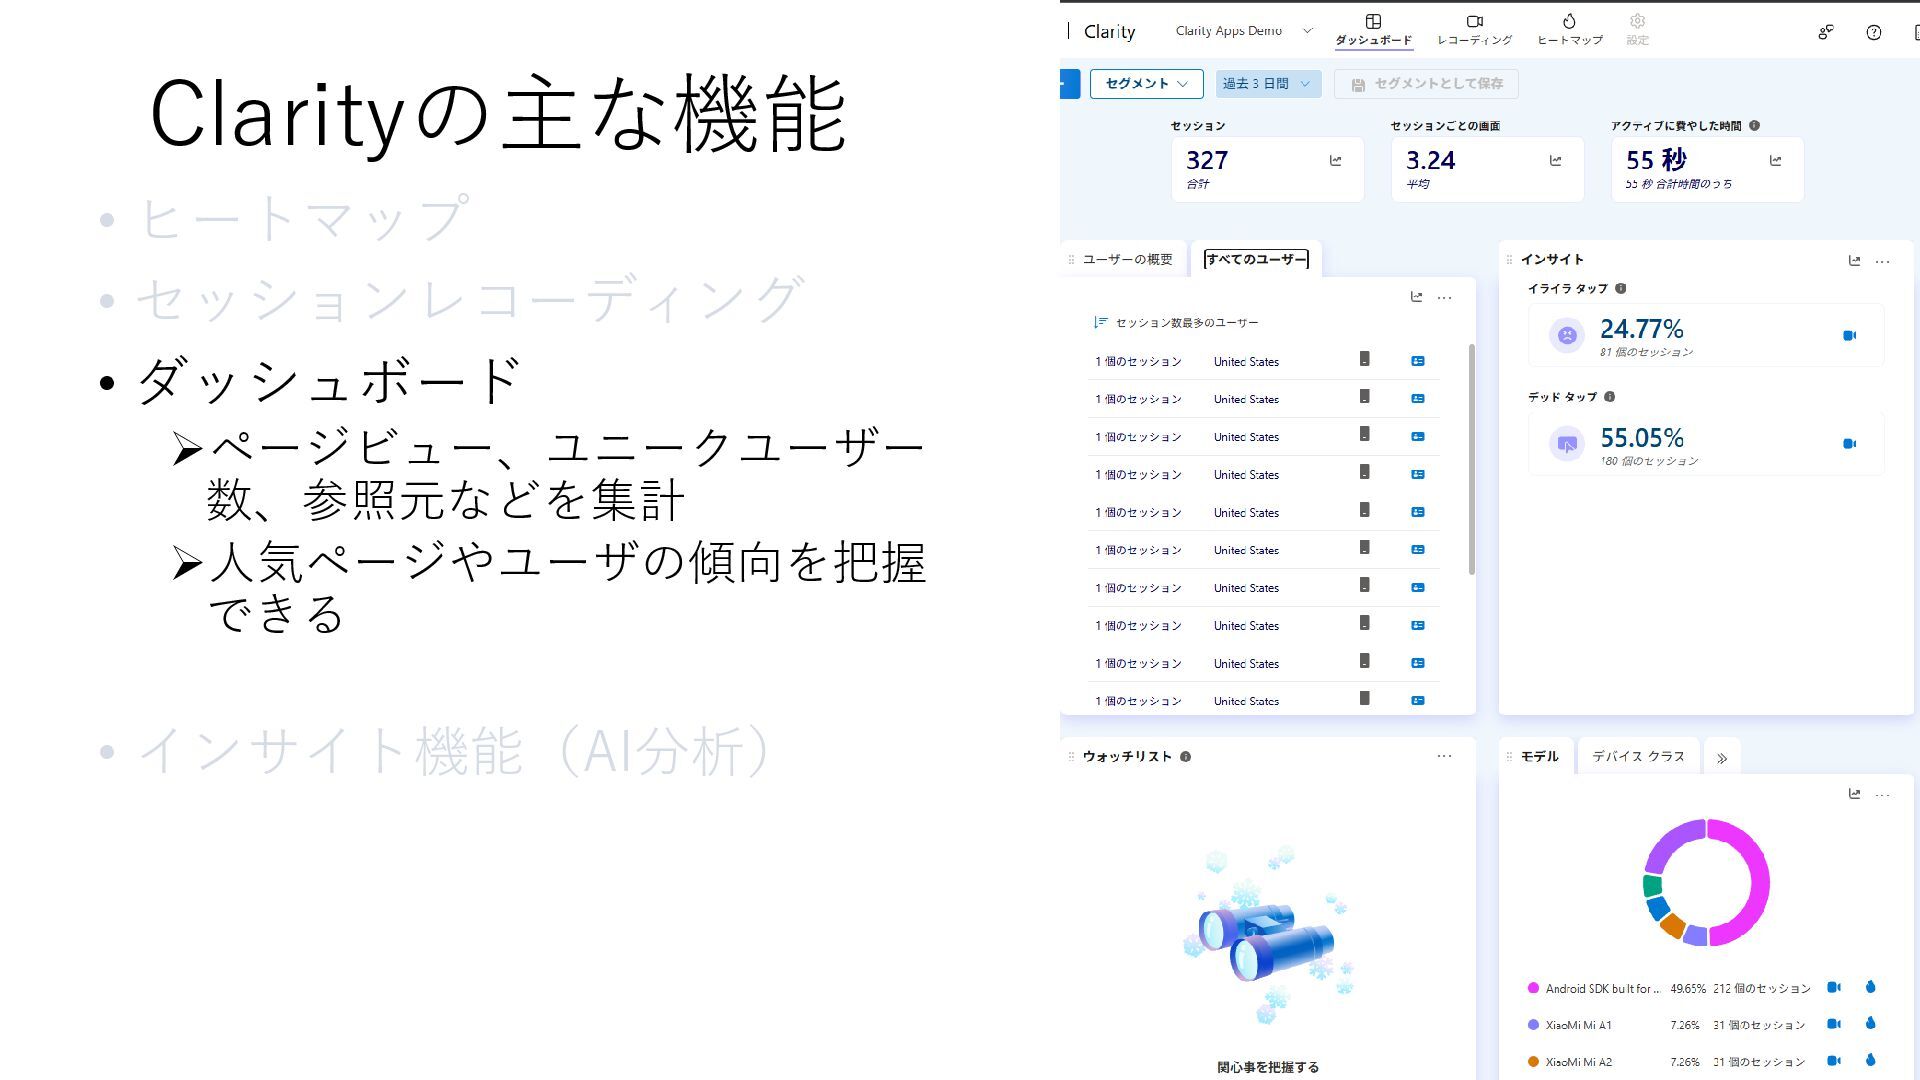Click the 3.24 average screens value
This screenshot has width=1920, height=1080.
point(1430,161)
